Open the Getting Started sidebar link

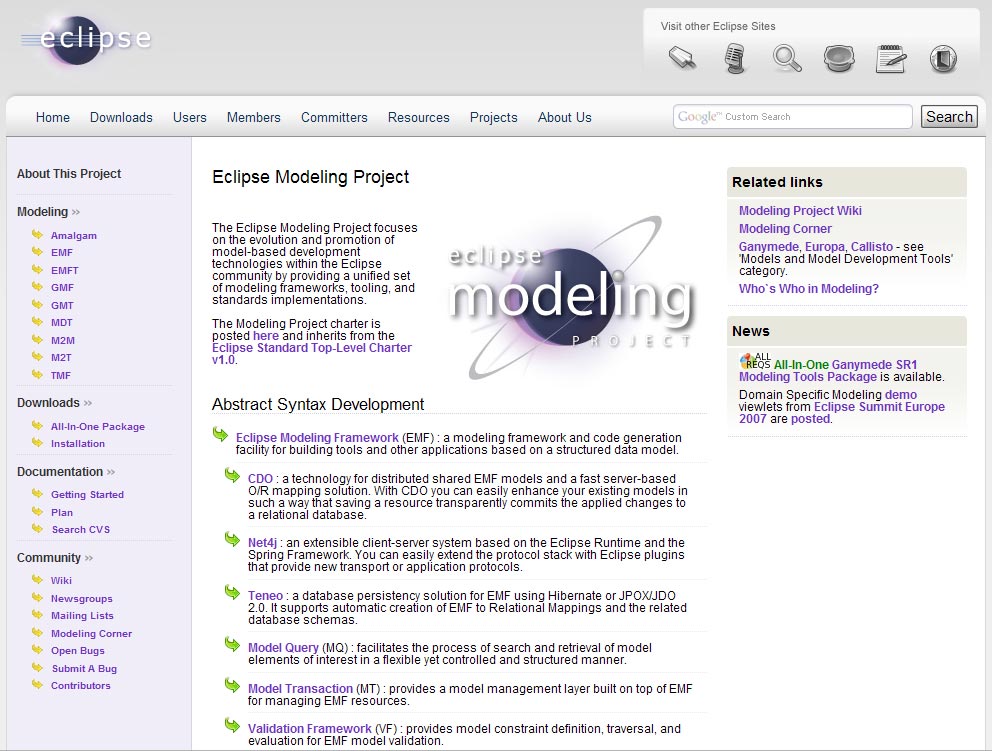[x=87, y=495]
